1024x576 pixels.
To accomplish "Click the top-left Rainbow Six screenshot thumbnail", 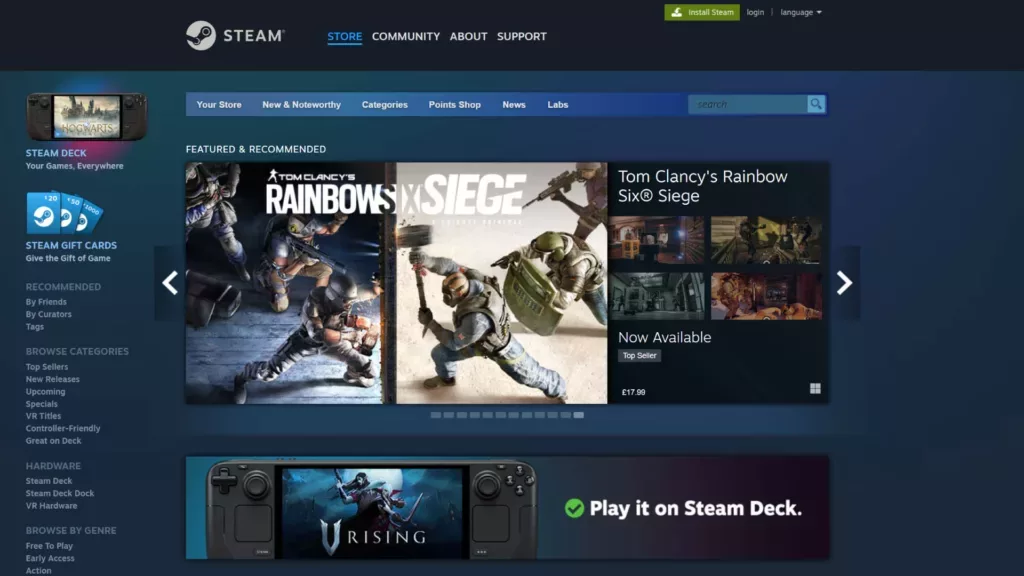I will pyautogui.click(x=657, y=240).
